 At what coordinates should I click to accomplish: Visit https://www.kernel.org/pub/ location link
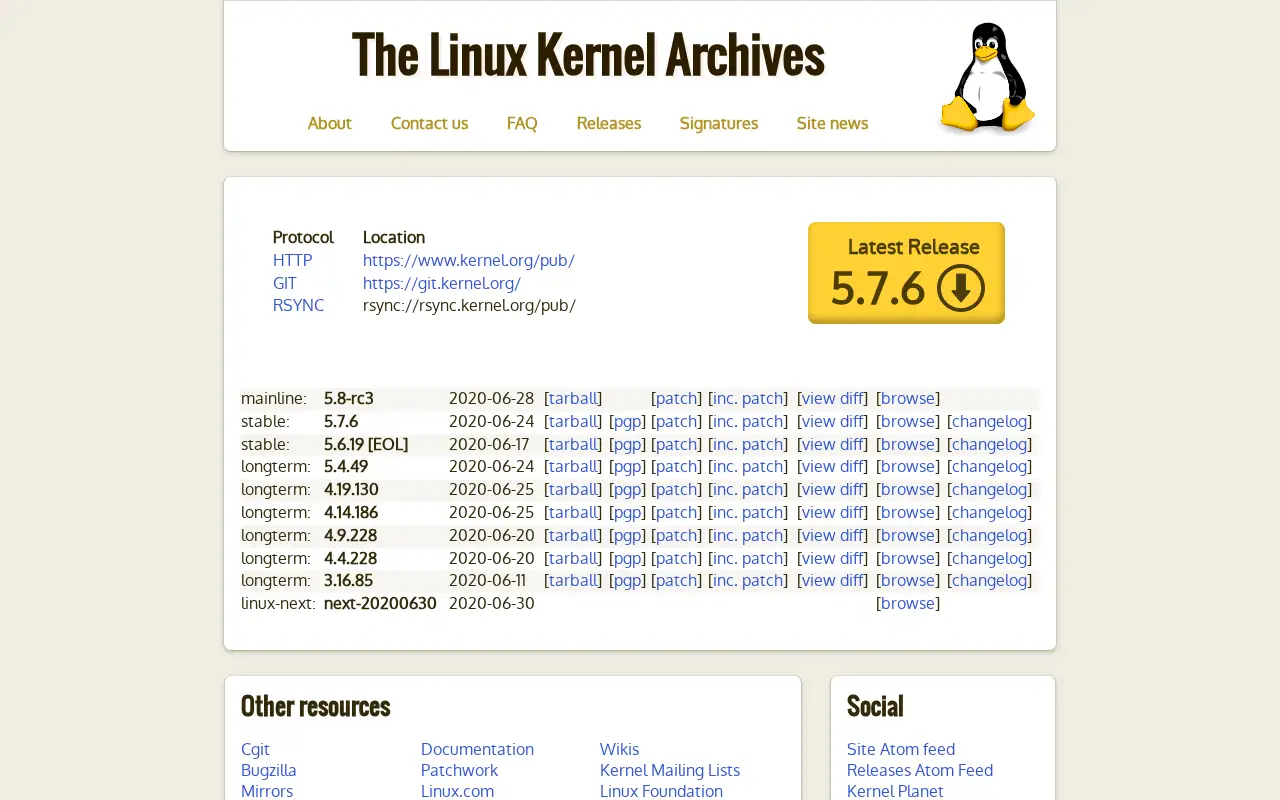coord(468,260)
